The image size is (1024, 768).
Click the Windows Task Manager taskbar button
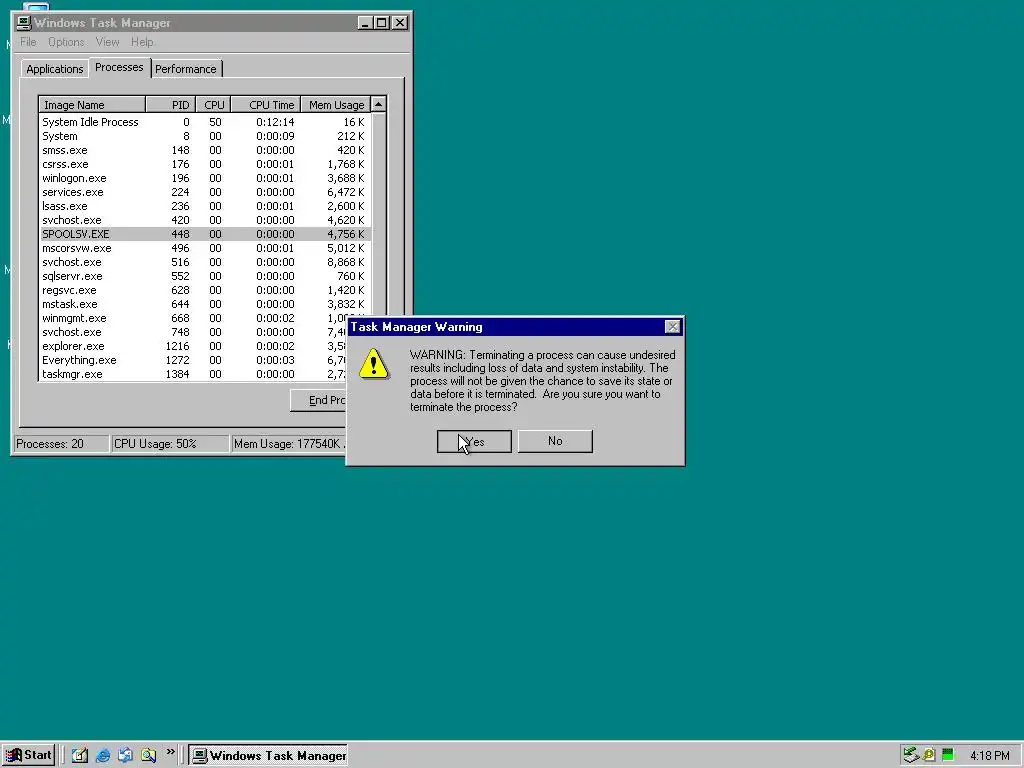(268, 756)
